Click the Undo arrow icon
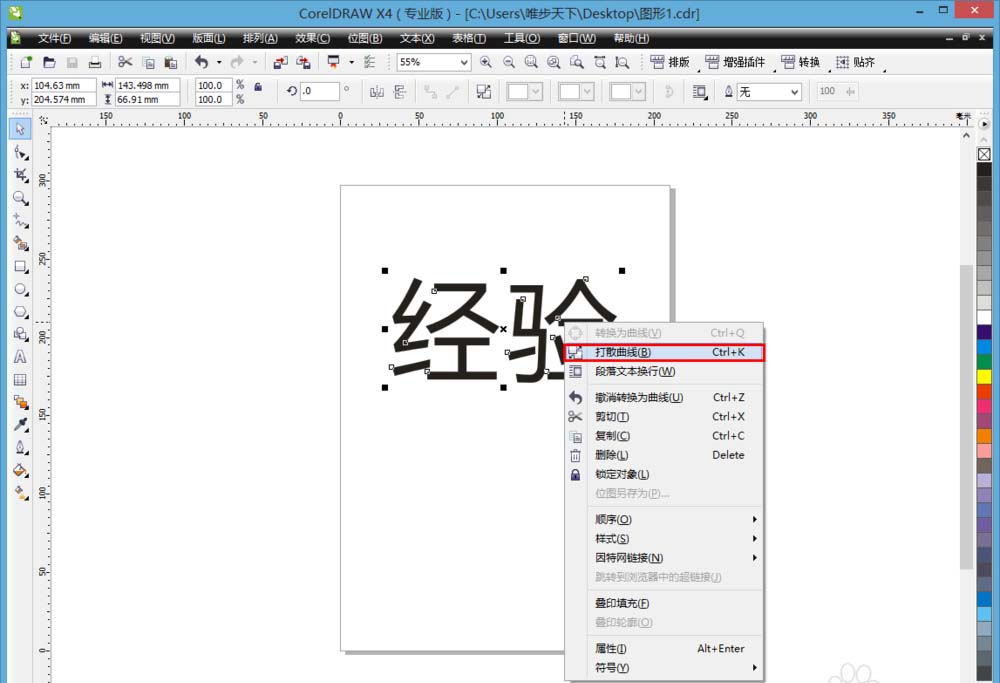1000x683 pixels. [x=202, y=62]
